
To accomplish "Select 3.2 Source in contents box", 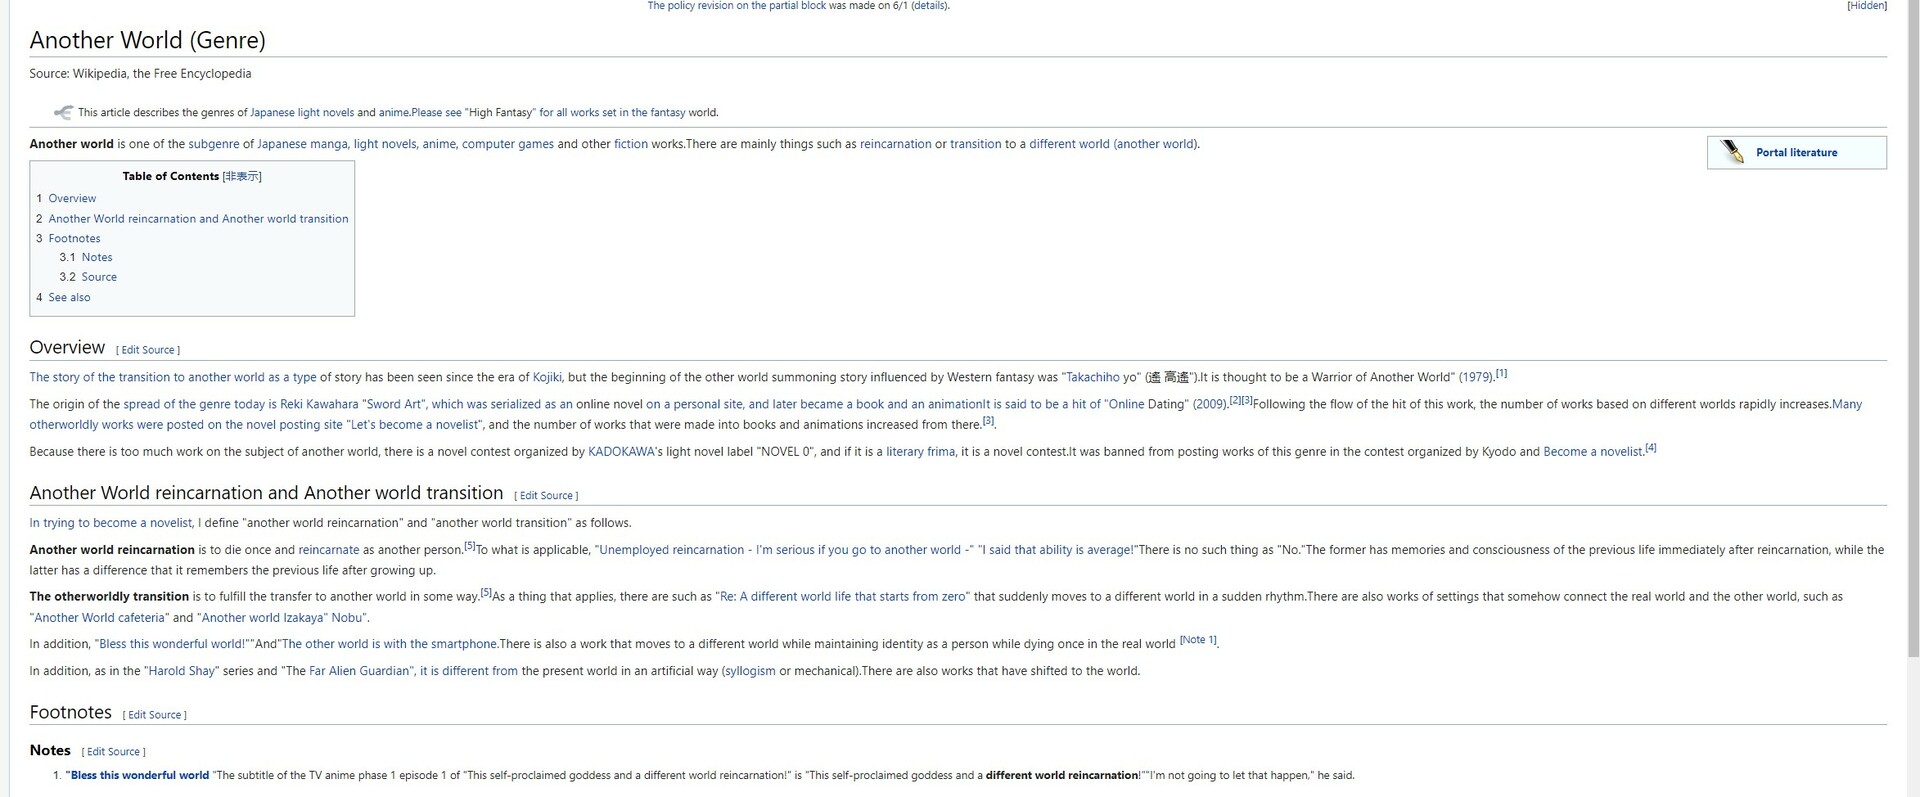I will (98, 277).
